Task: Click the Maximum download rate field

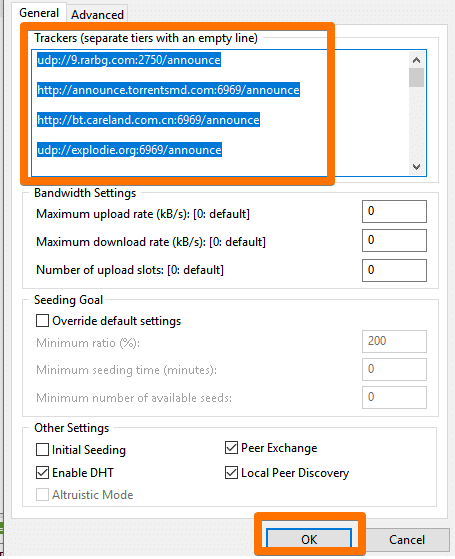Action: [394, 240]
